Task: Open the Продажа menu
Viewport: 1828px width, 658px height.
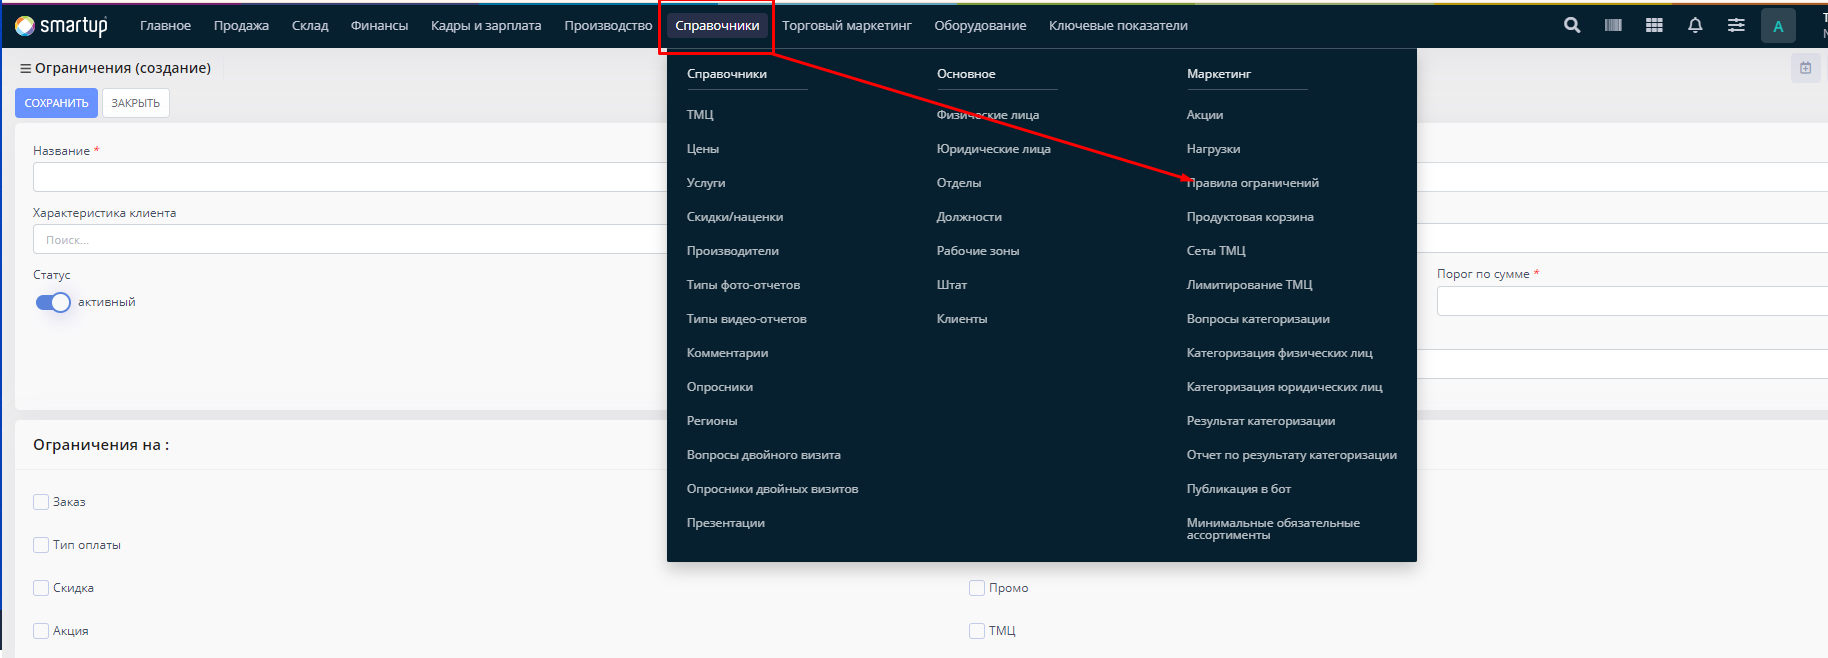Action: 241,26
